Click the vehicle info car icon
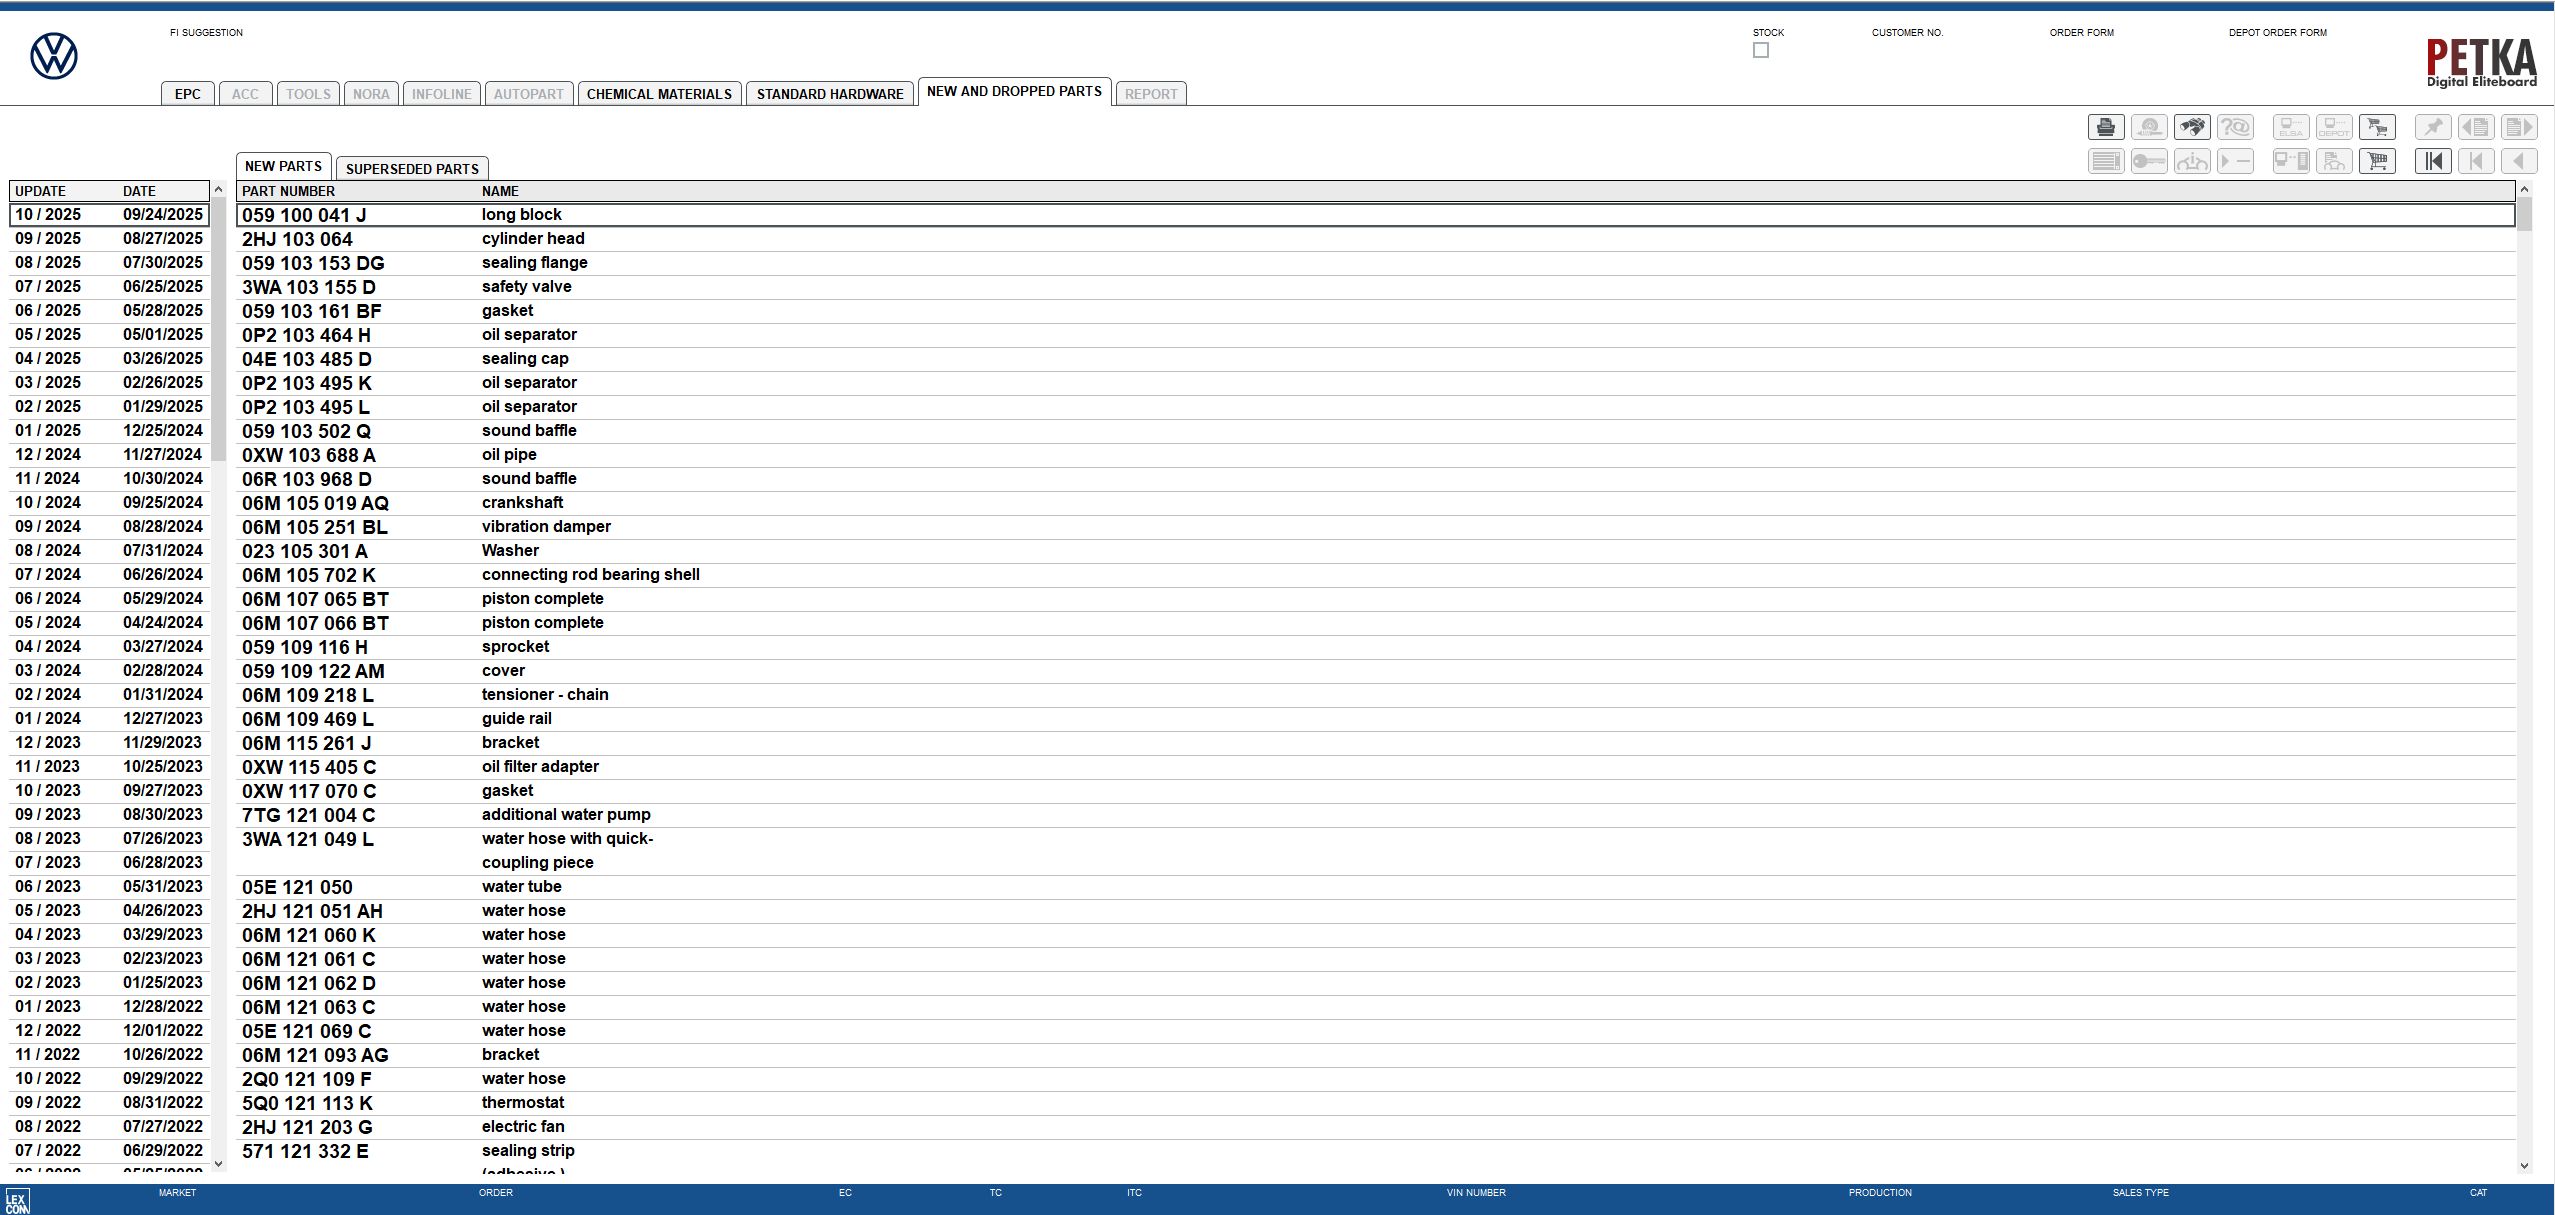The height and width of the screenshot is (1215, 2555). click(x=2192, y=161)
